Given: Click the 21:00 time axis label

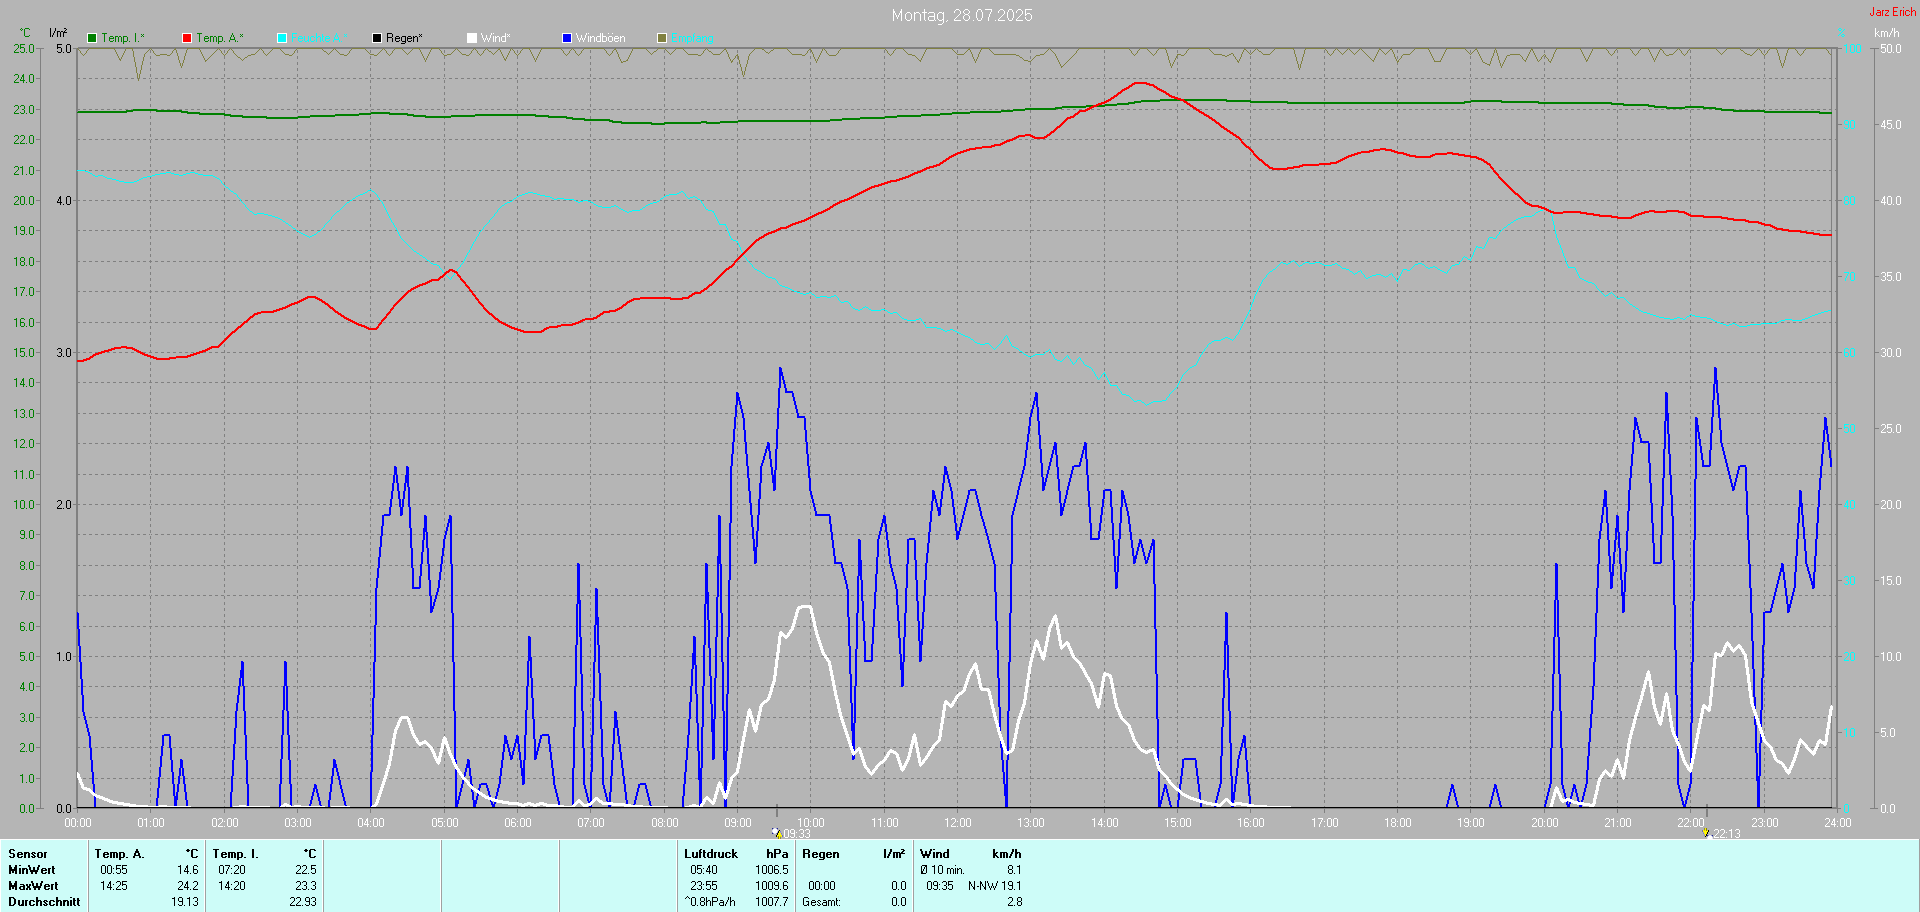Looking at the screenshot, I should (1618, 823).
